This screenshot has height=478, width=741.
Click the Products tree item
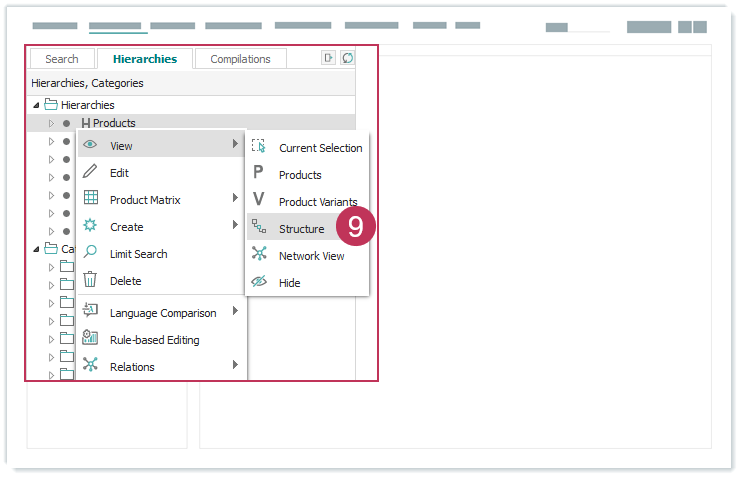point(113,123)
